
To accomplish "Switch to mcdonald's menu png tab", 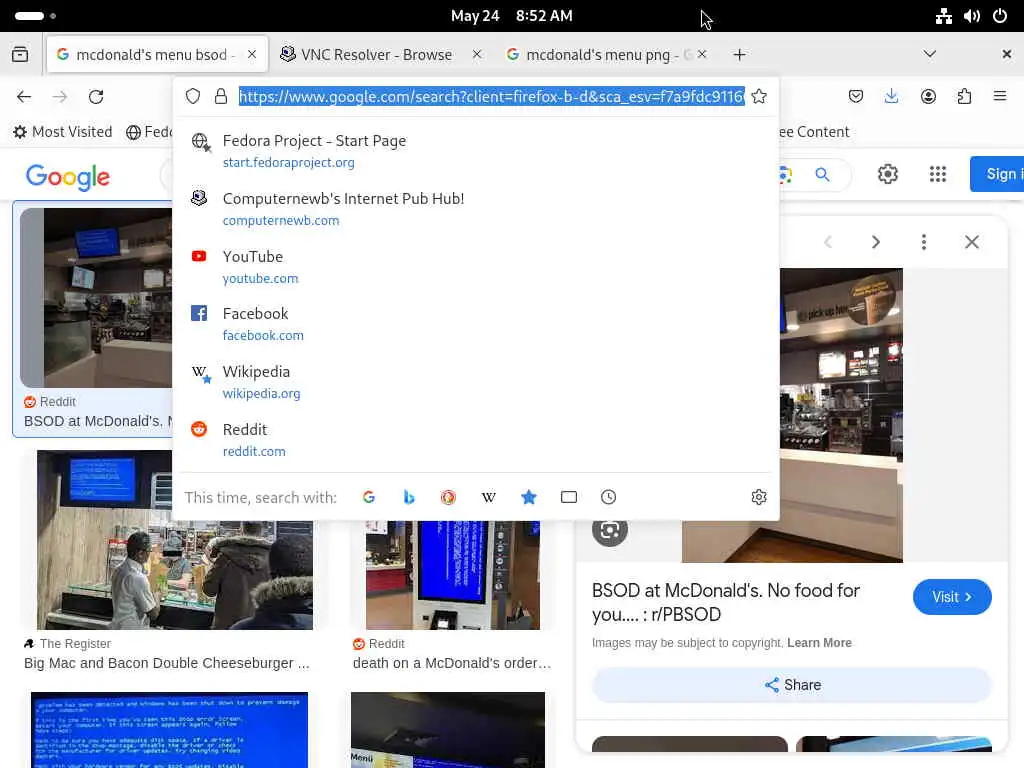I will click(x=599, y=55).
